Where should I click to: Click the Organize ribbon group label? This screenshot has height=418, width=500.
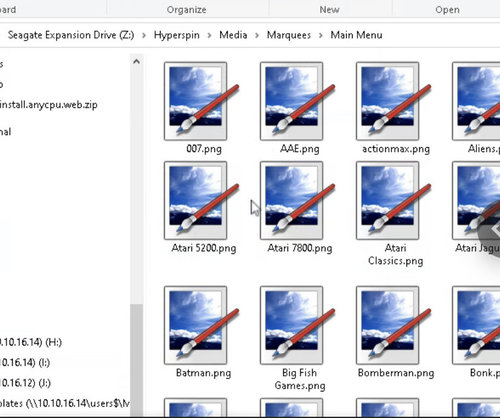[x=187, y=10]
